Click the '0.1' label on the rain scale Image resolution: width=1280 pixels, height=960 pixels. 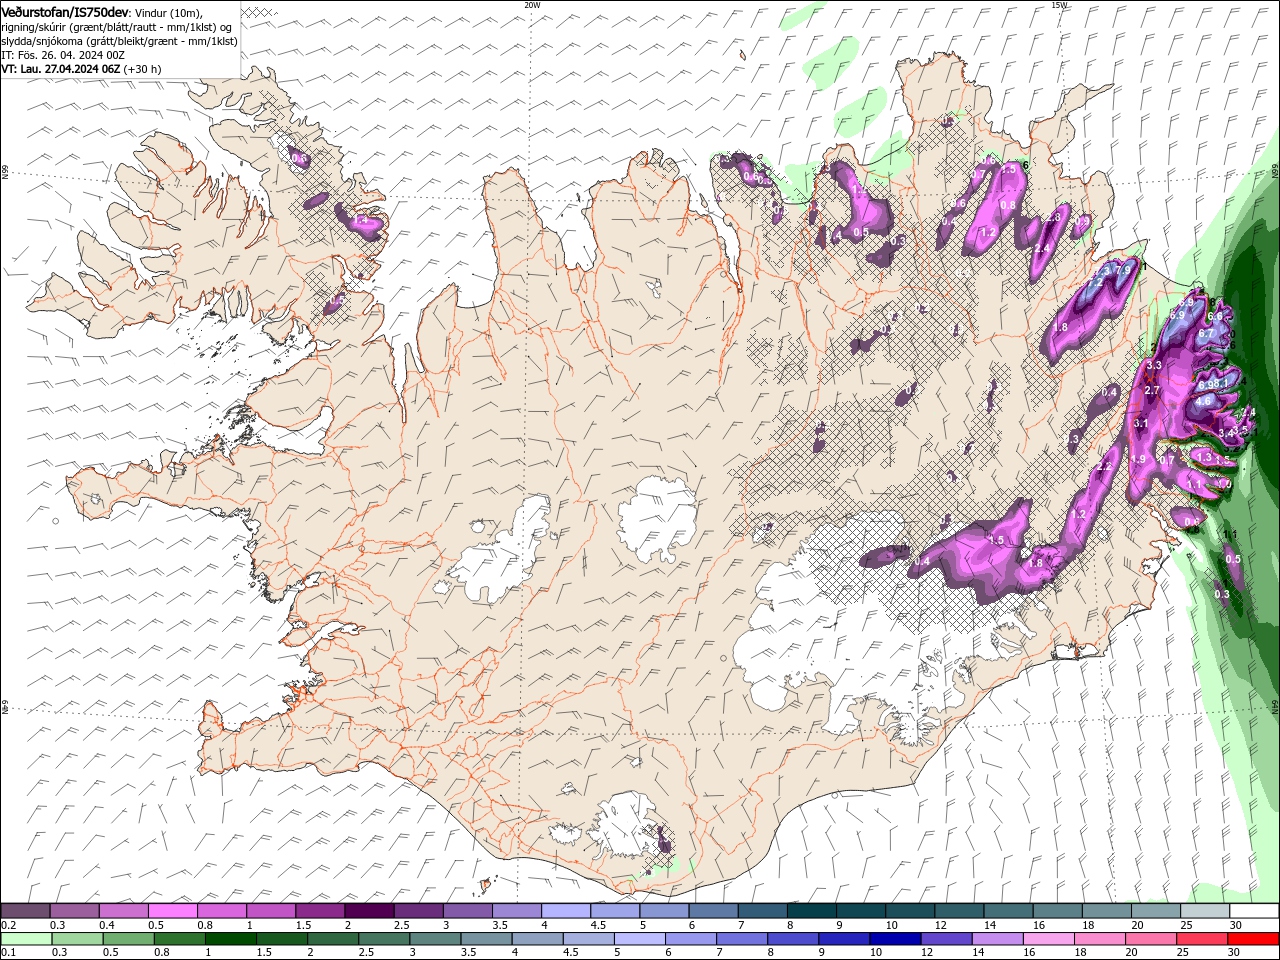(9, 953)
